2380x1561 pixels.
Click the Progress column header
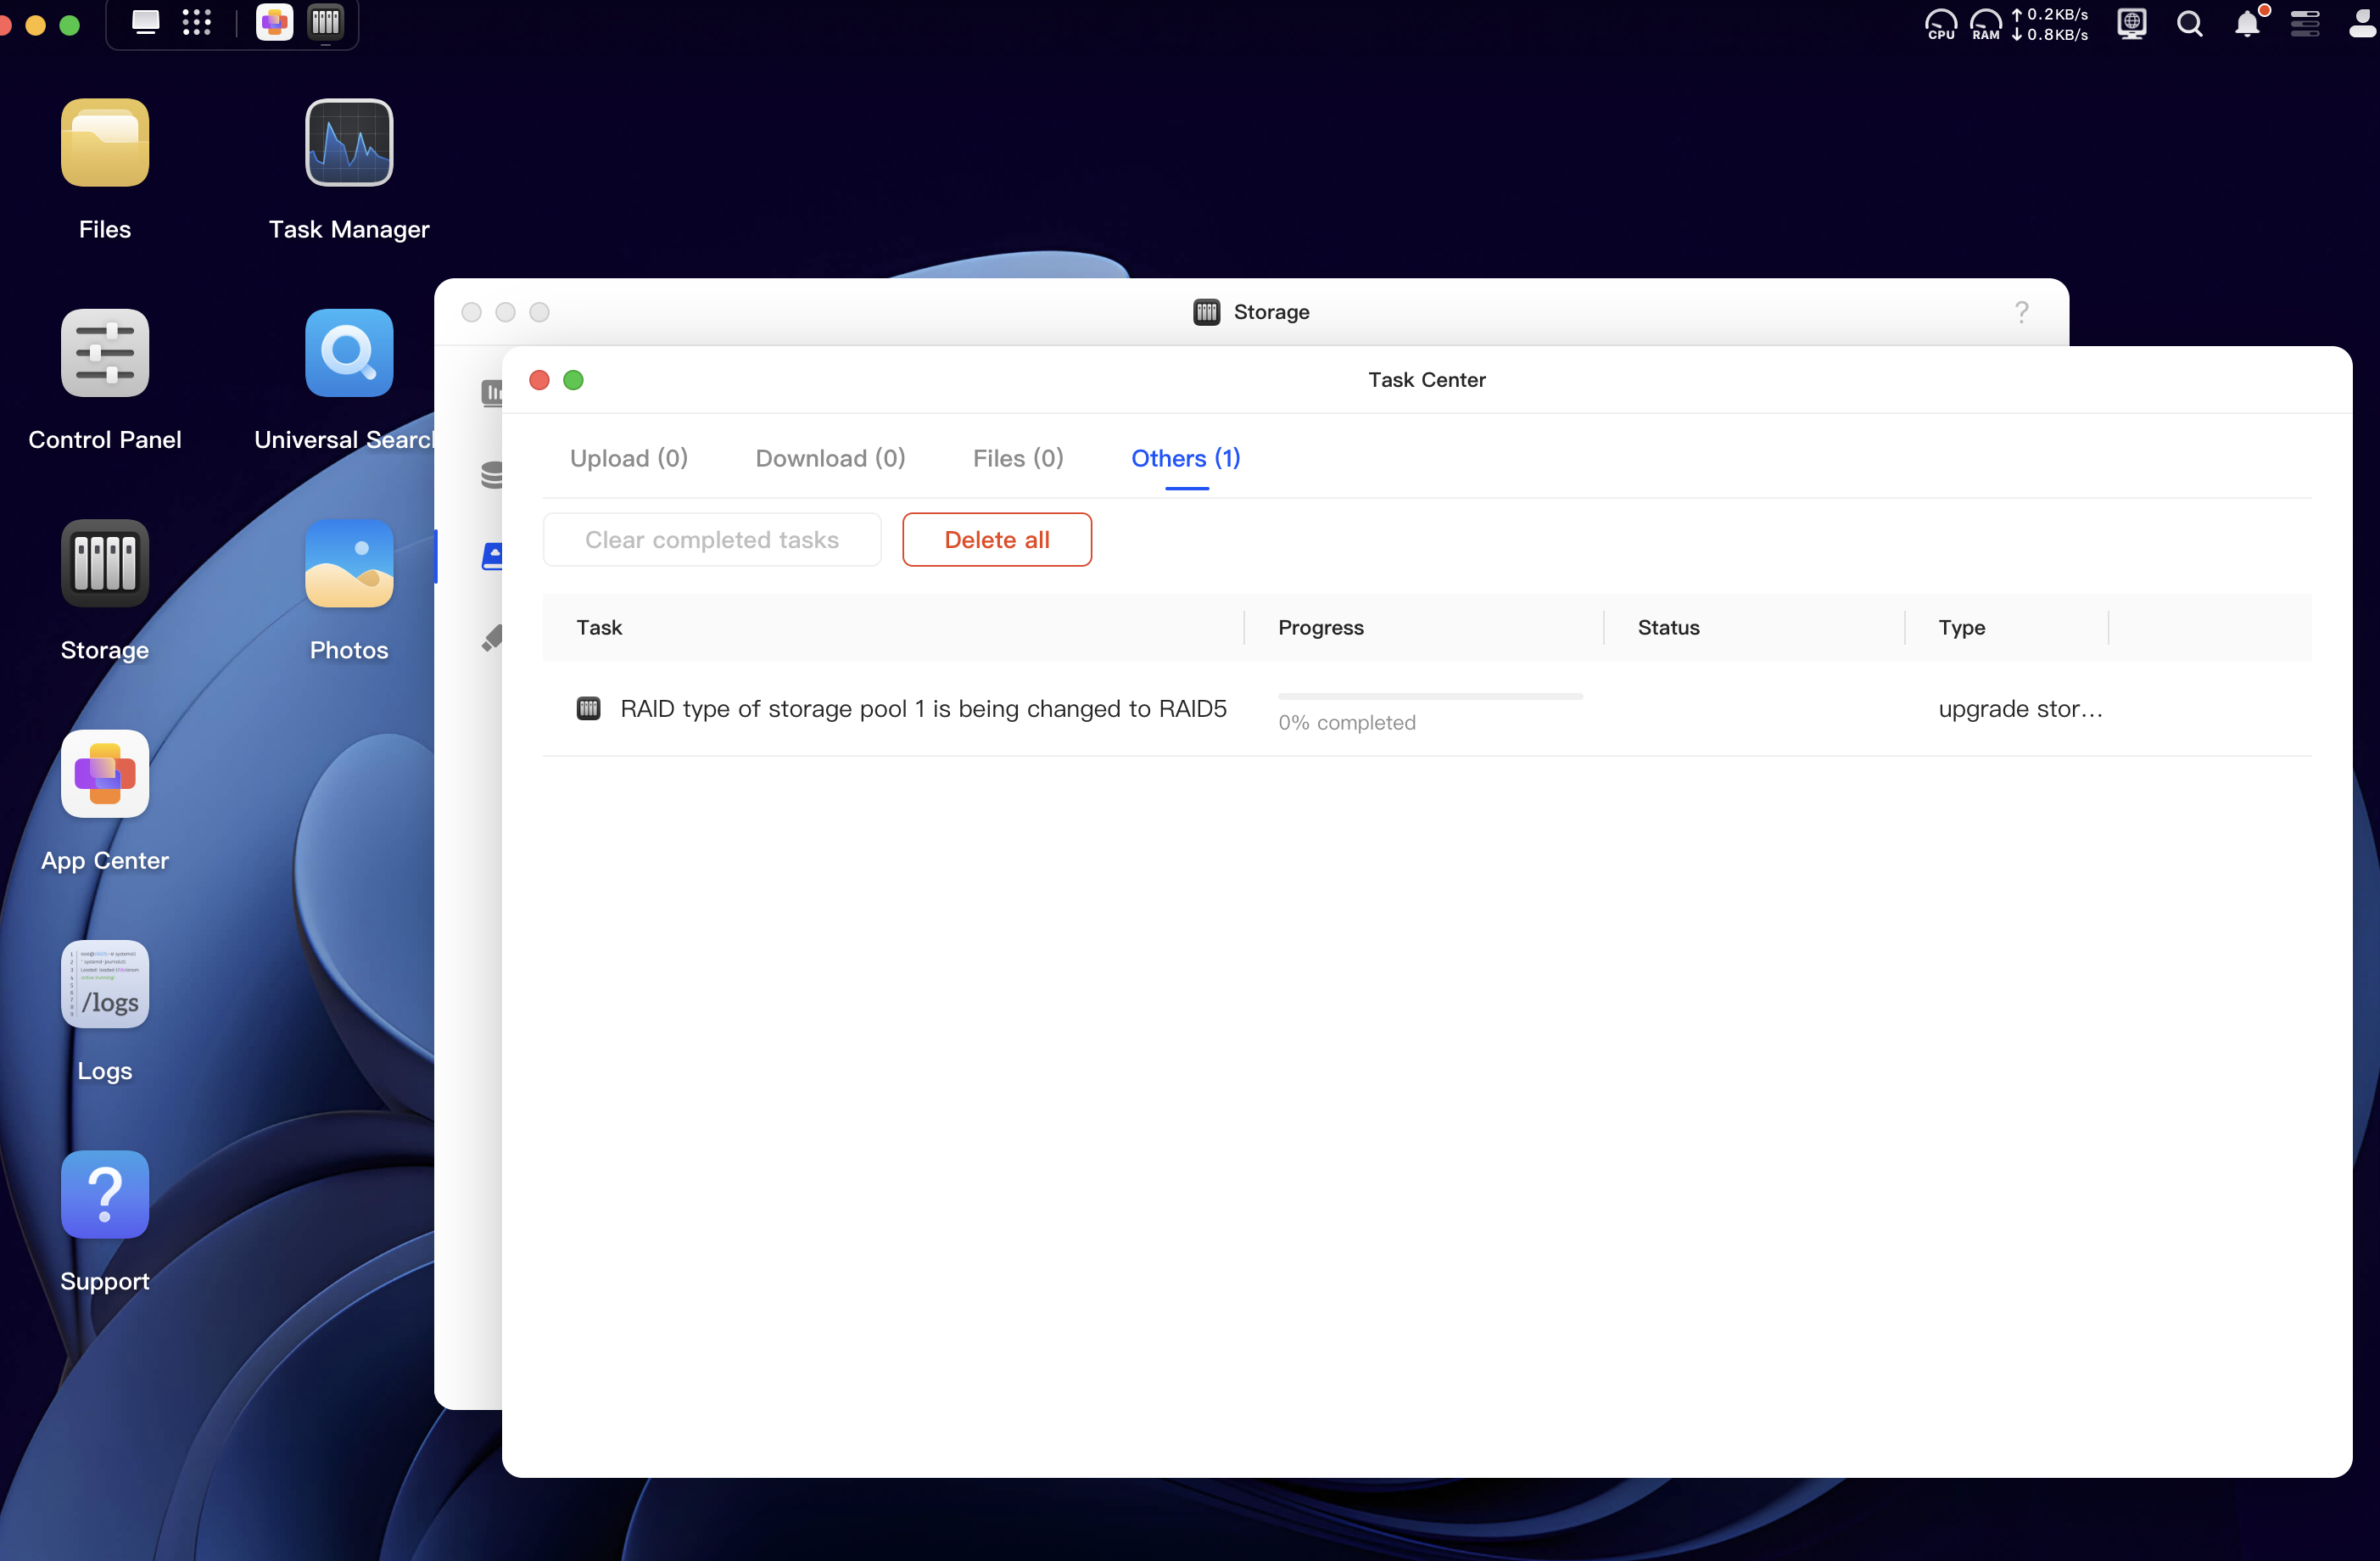pos(1320,628)
